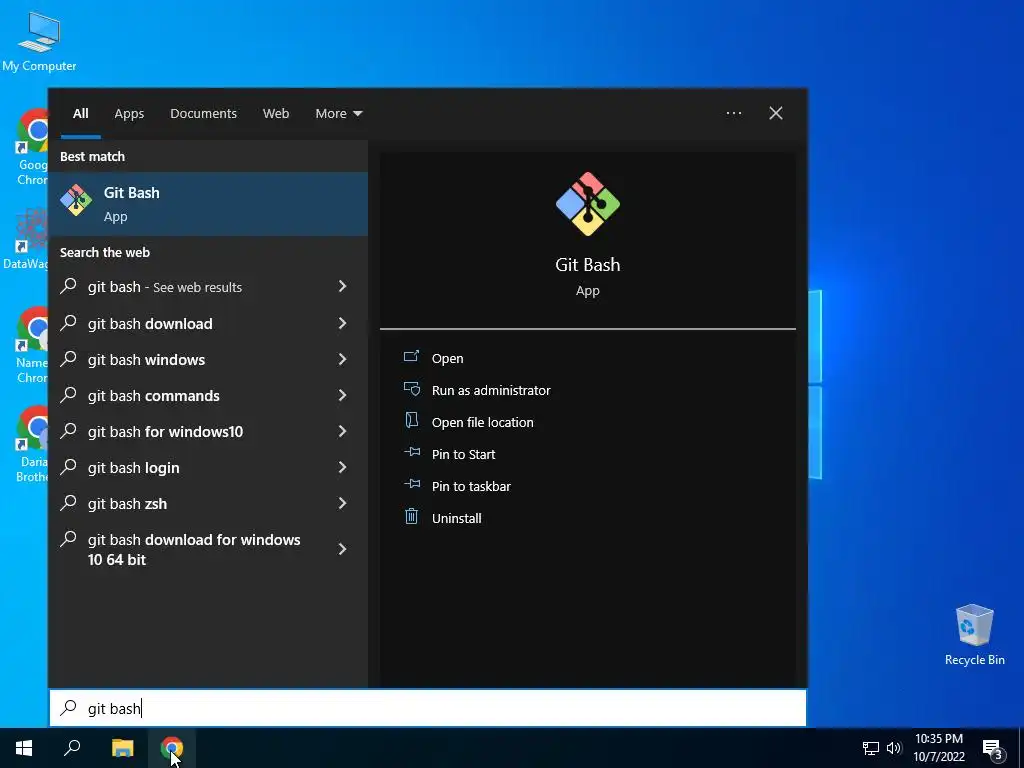Switch to the Documents search tab
1024x768 pixels.
click(x=203, y=113)
